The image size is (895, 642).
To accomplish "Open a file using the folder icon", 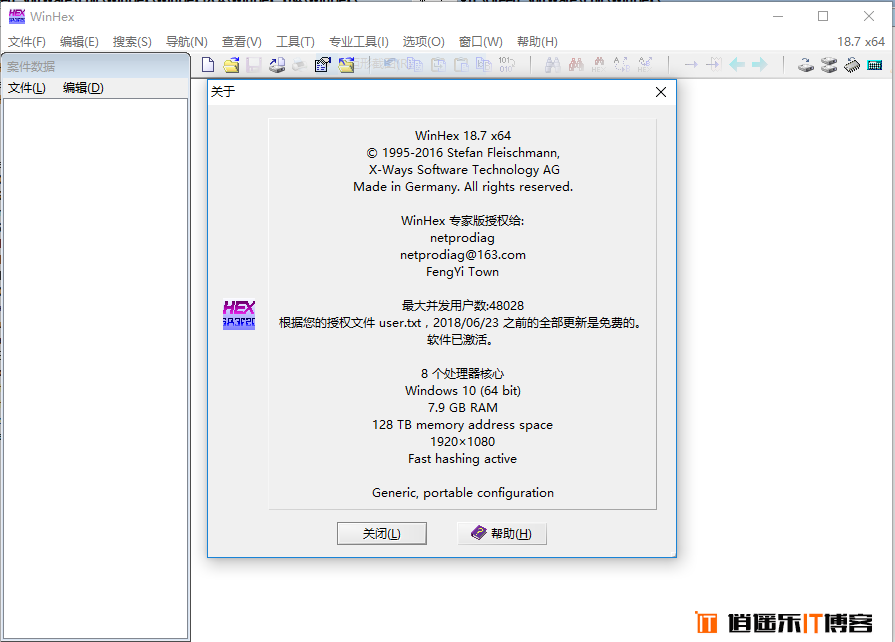I will point(231,64).
